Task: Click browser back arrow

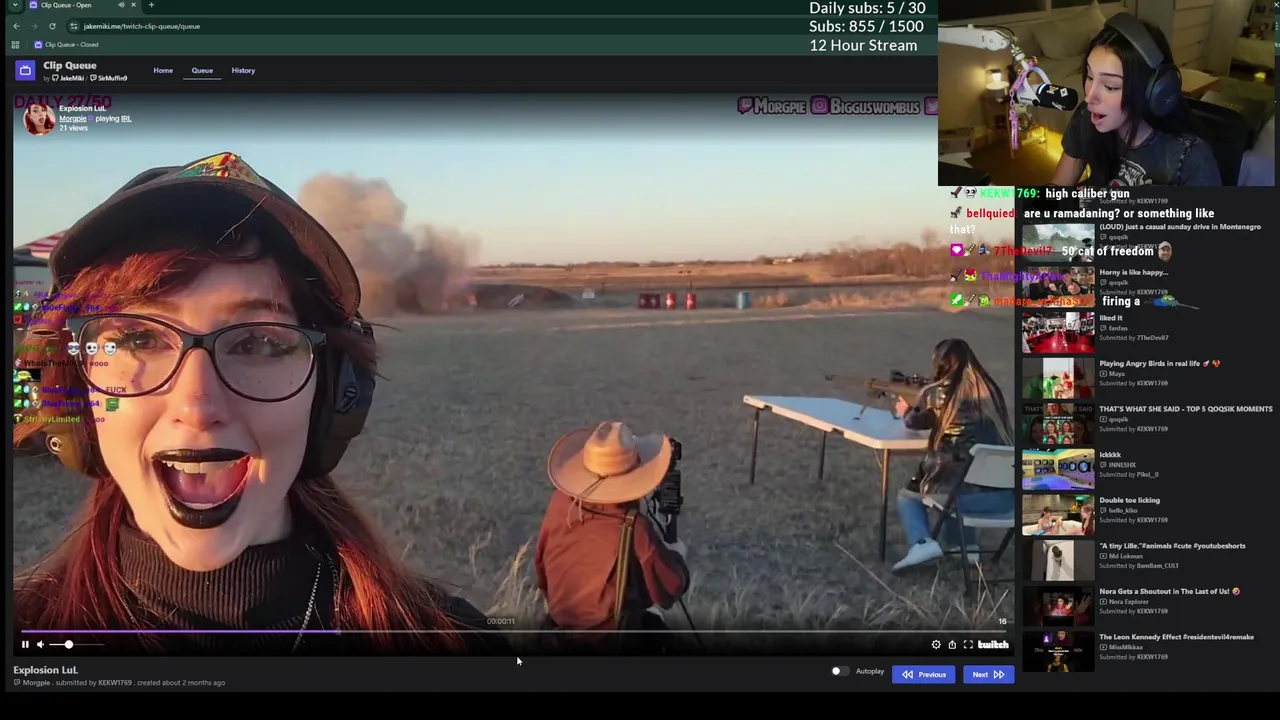Action: (x=16, y=26)
